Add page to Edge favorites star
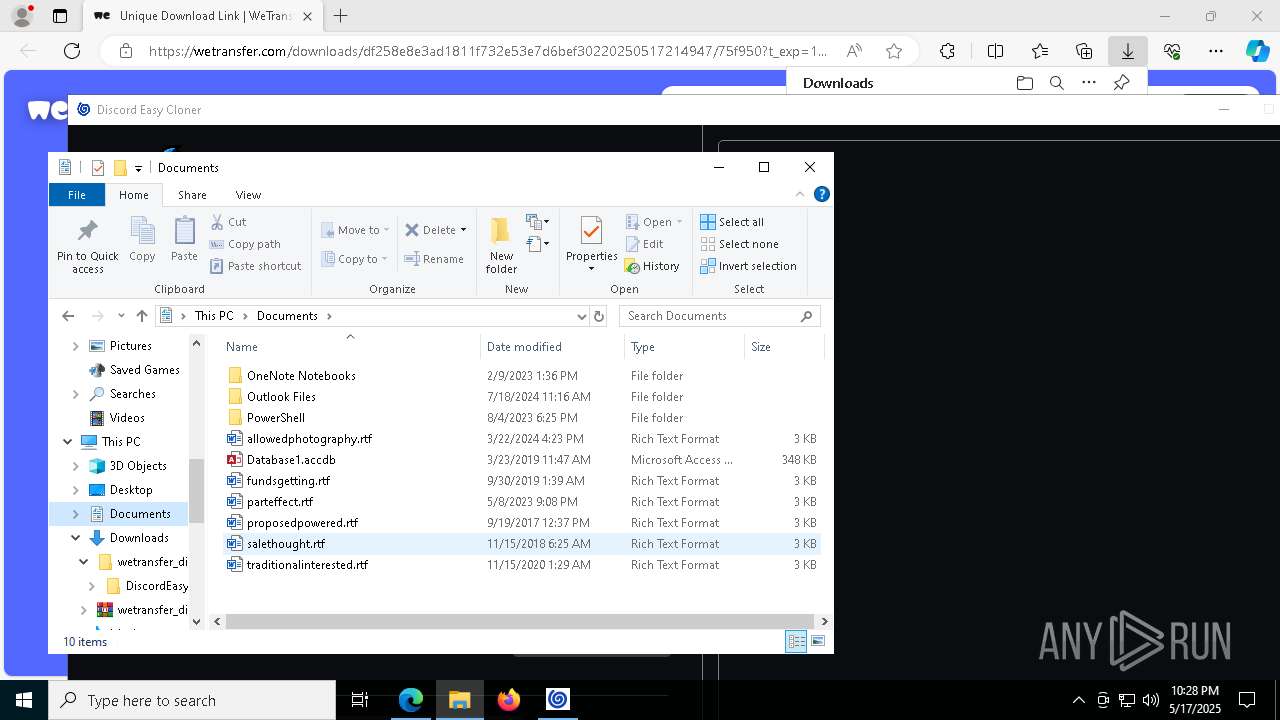The image size is (1280, 720). tap(894, 51)
